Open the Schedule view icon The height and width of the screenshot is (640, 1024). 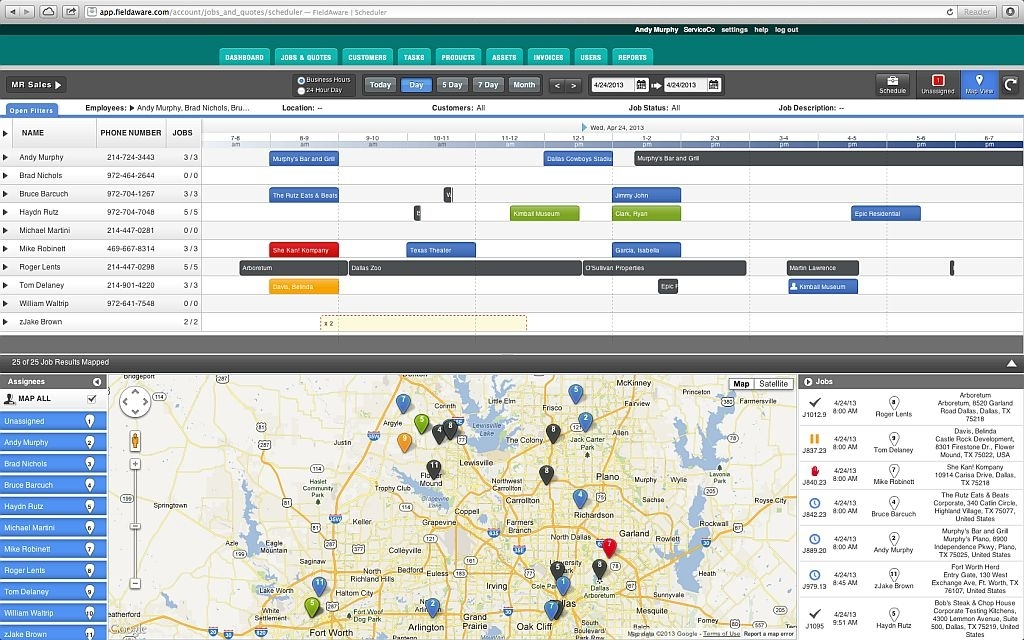892,84
